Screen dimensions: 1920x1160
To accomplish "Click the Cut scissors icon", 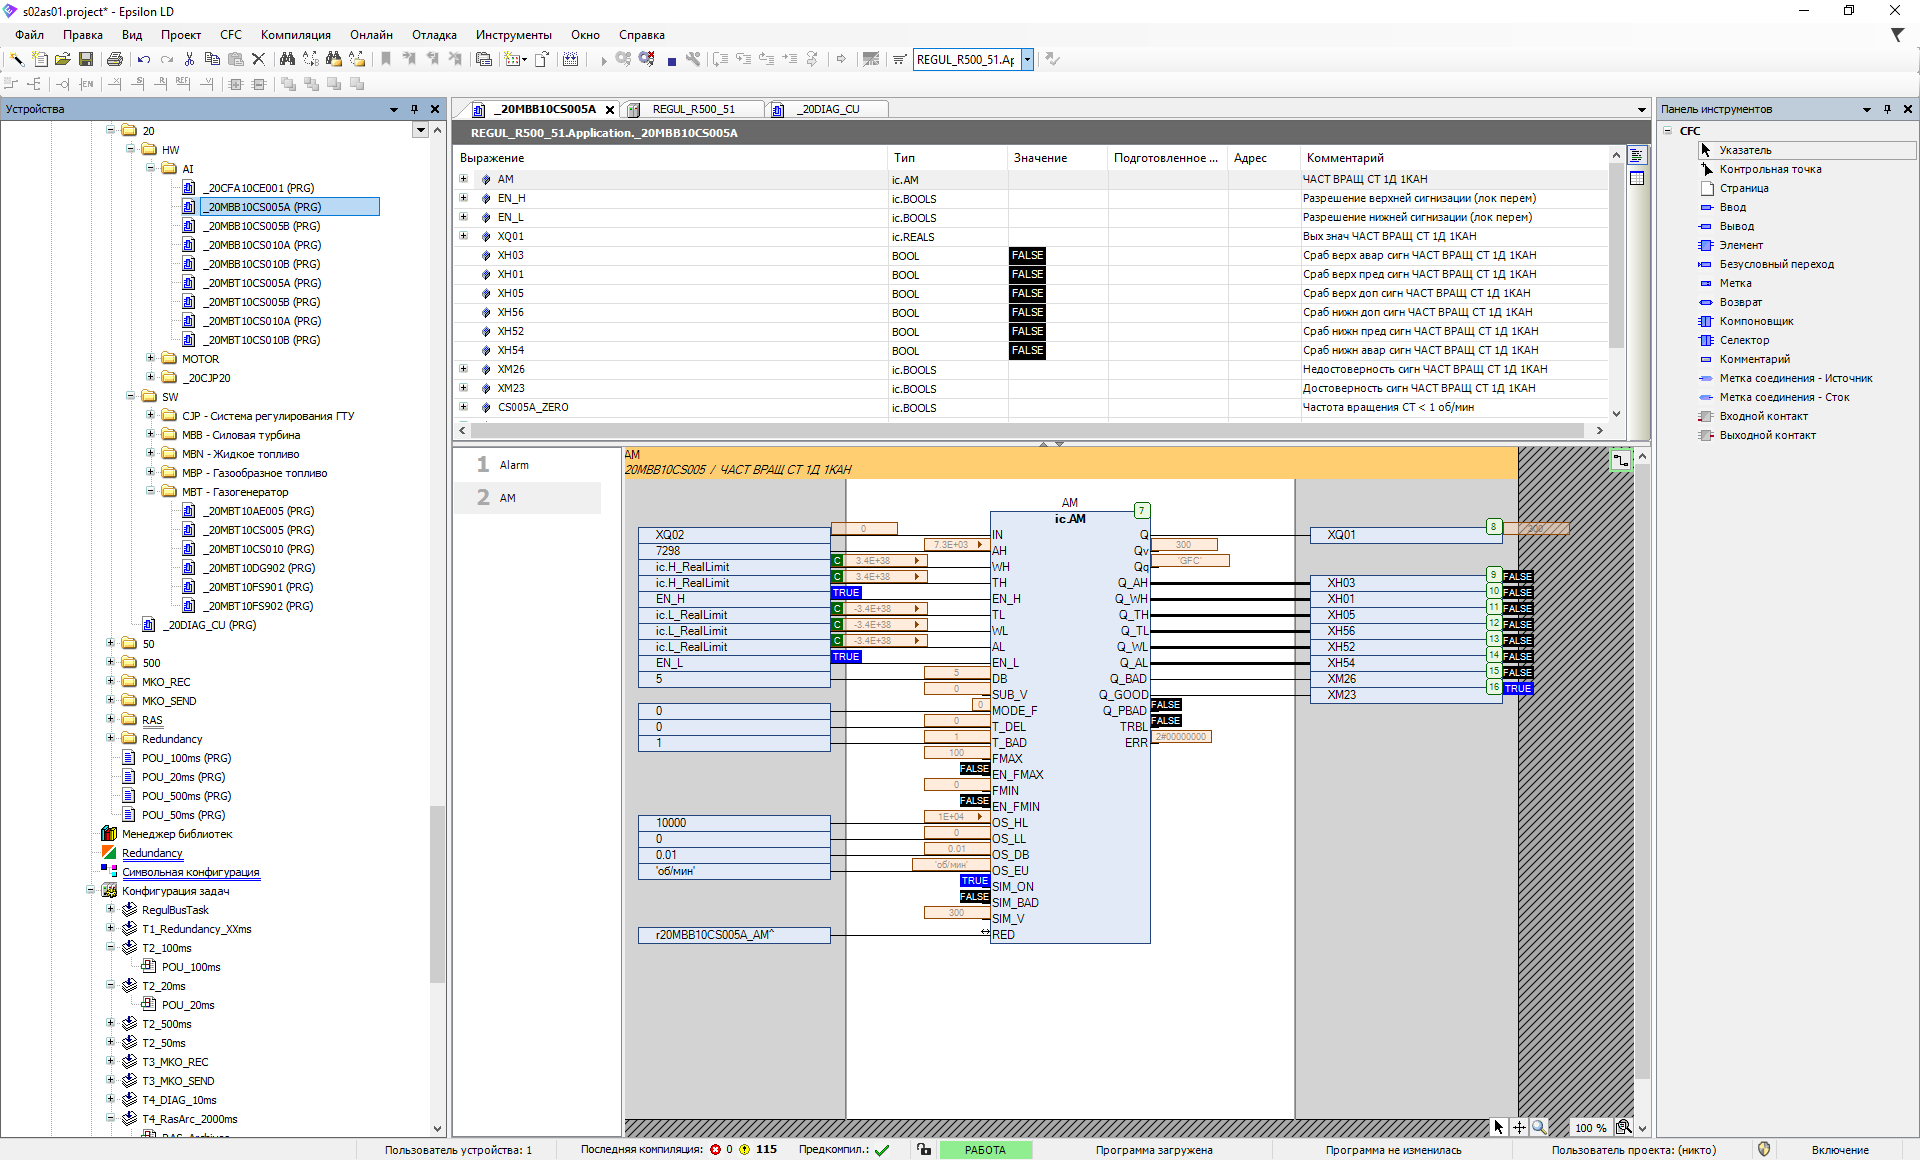I will [x=189, y=60].
